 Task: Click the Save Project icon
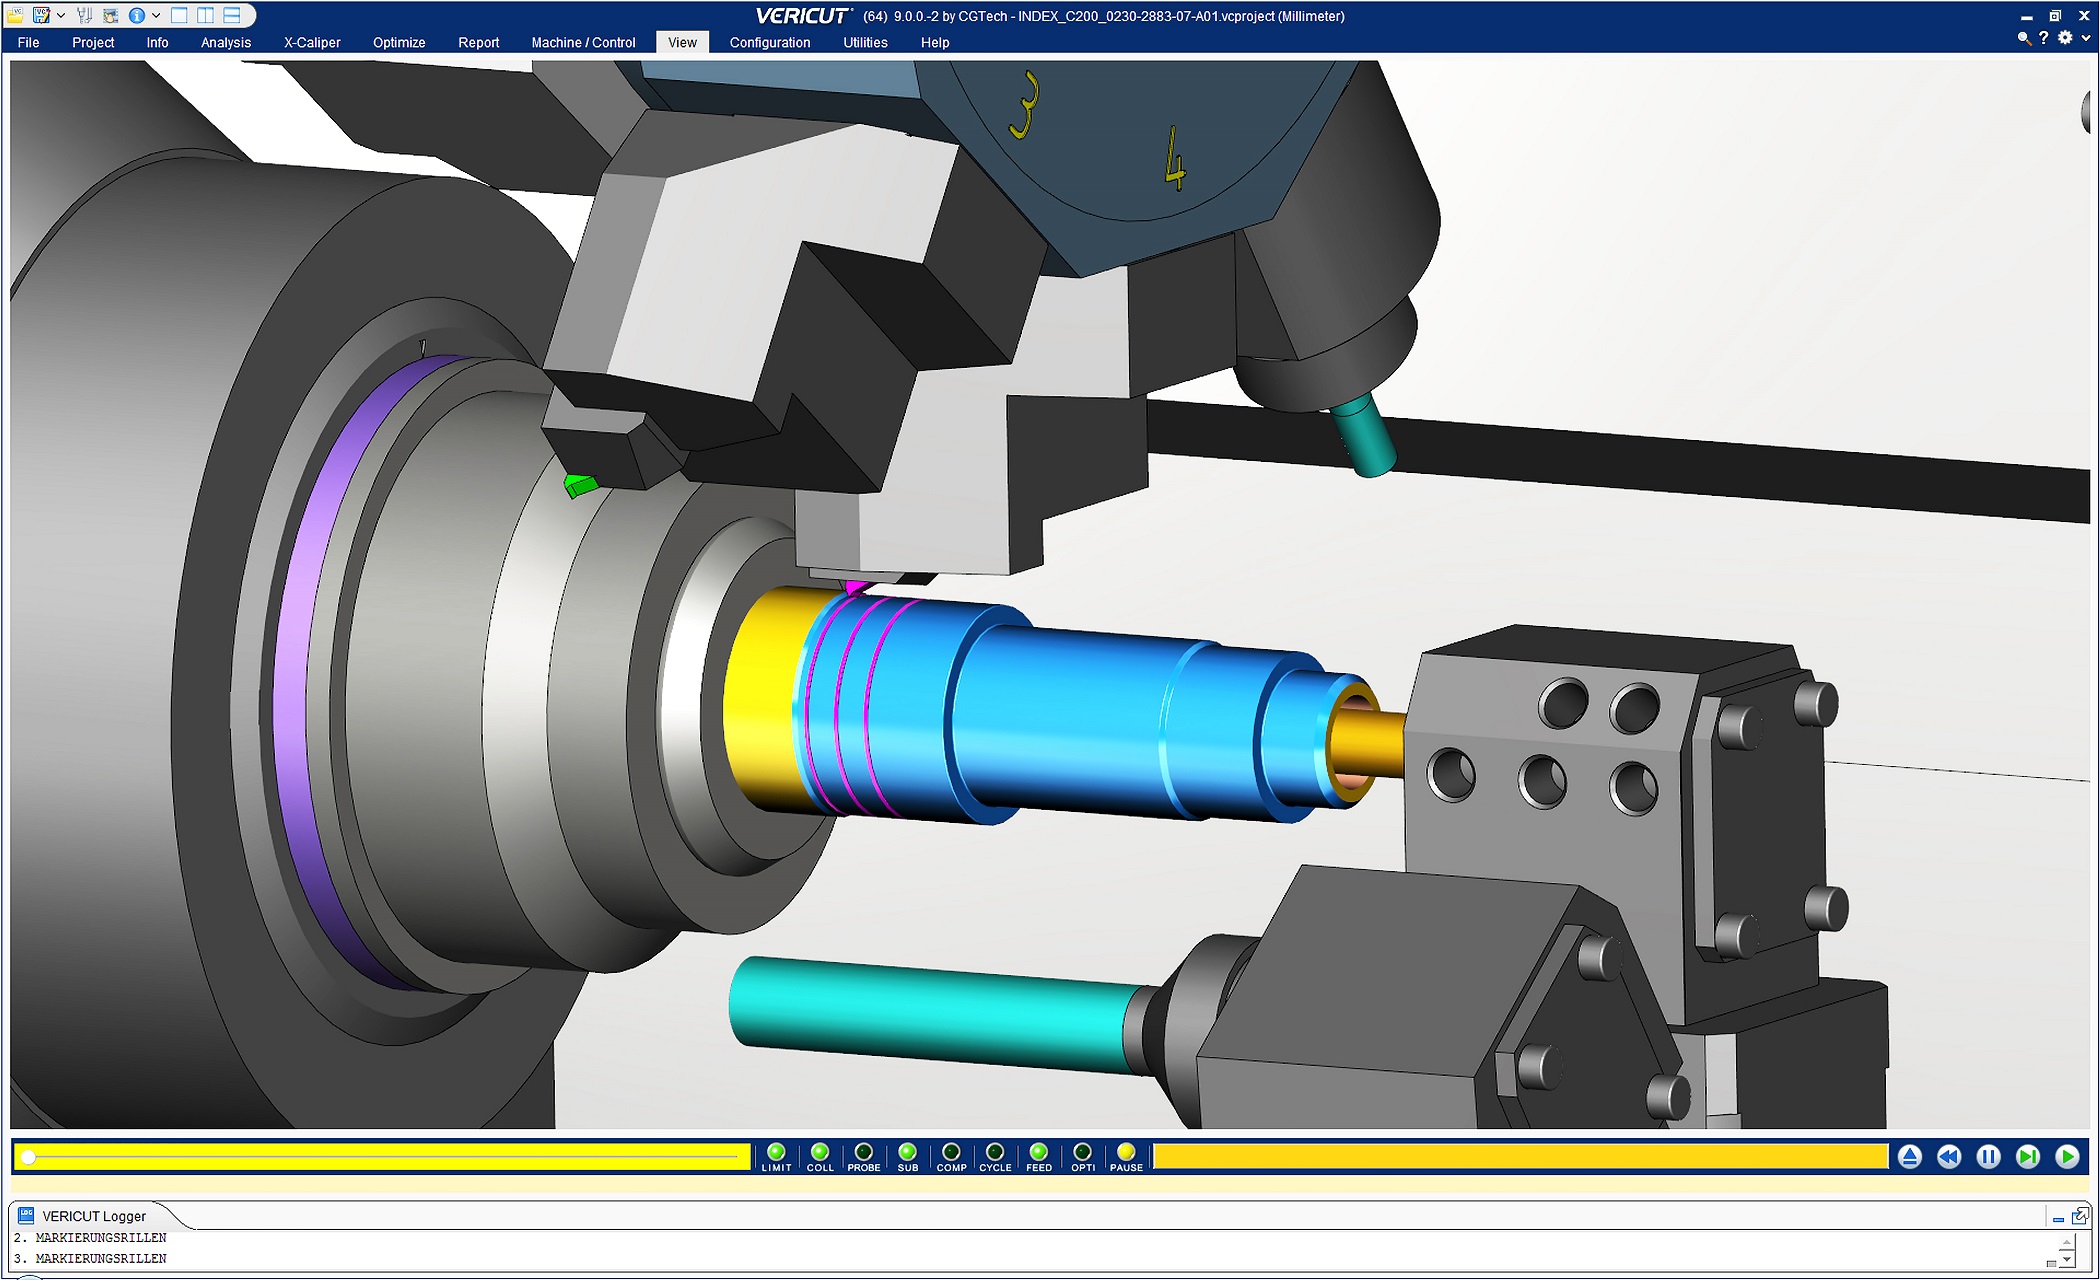pyautogui.click(x=41, y=15)
